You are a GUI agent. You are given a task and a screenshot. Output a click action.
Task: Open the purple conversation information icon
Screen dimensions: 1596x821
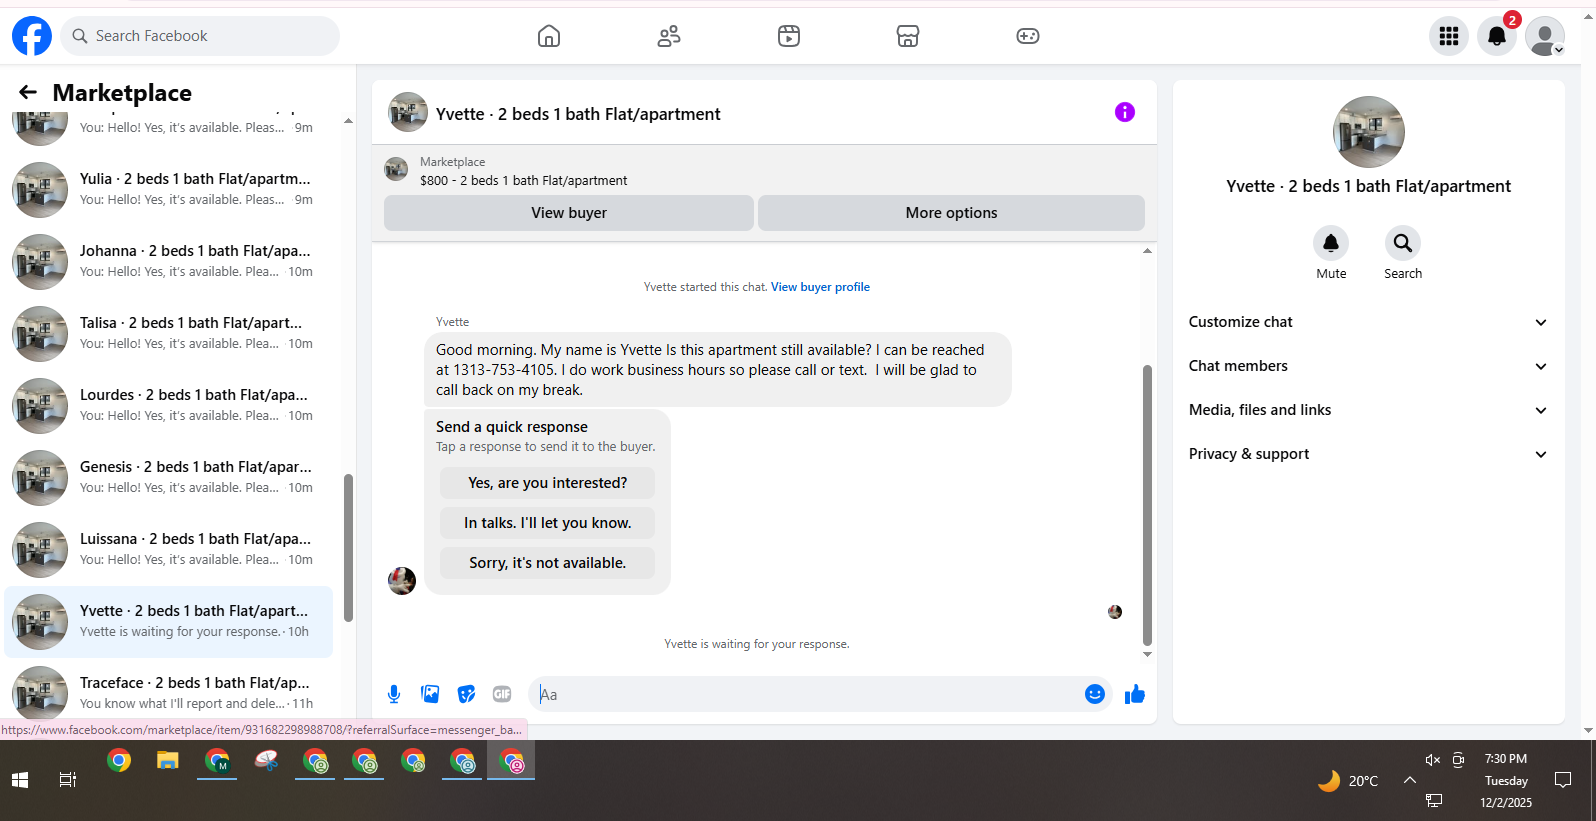coord(1125,112)
